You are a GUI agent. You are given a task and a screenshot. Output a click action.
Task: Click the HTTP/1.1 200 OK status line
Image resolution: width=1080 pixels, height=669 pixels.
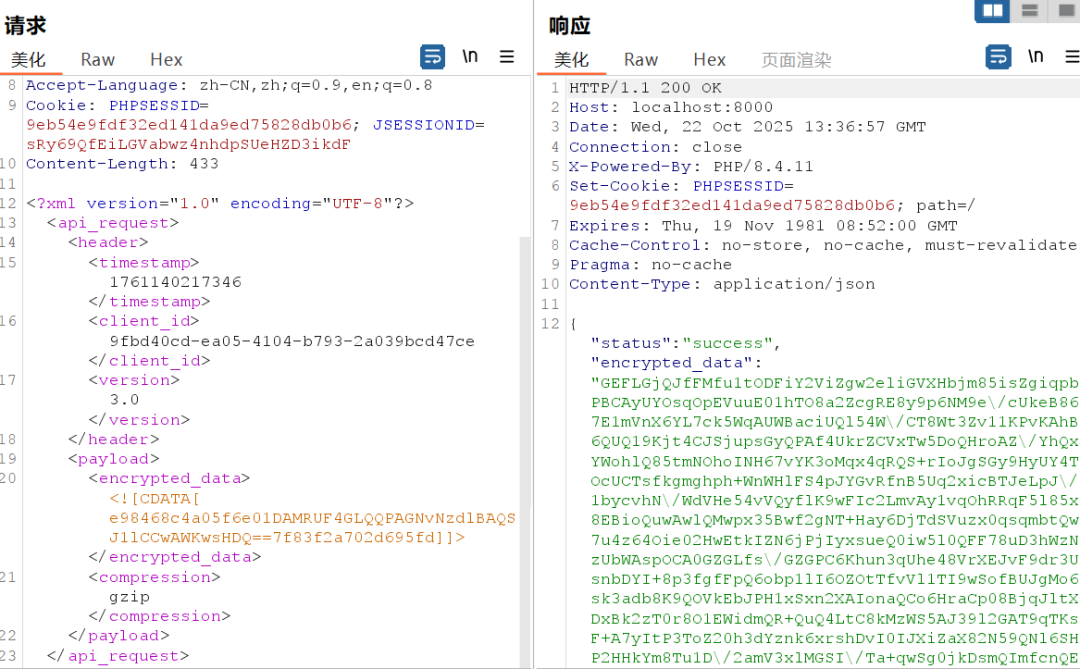645,88
